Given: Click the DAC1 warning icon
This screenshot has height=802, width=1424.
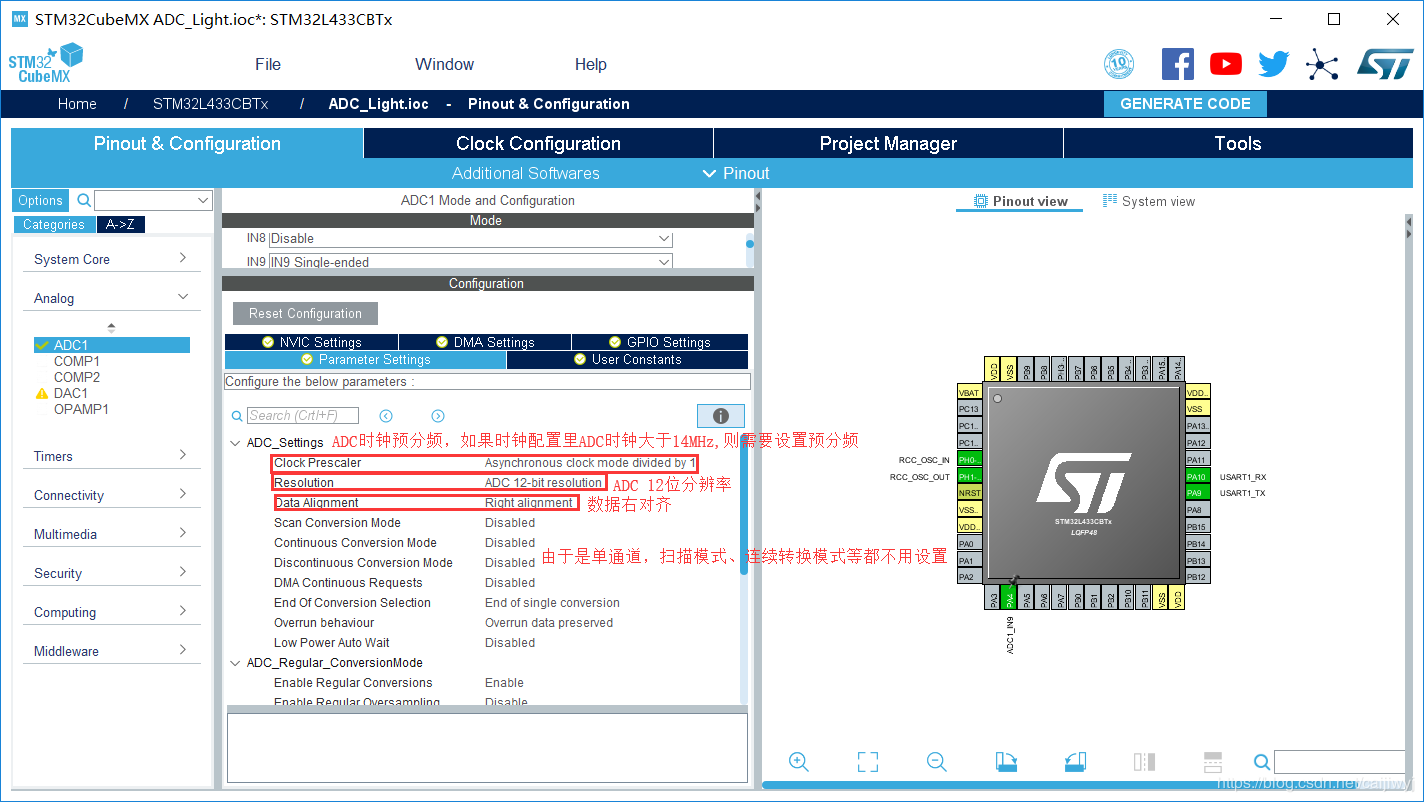Looking at the screenshot, I should (x=42, y=394).
